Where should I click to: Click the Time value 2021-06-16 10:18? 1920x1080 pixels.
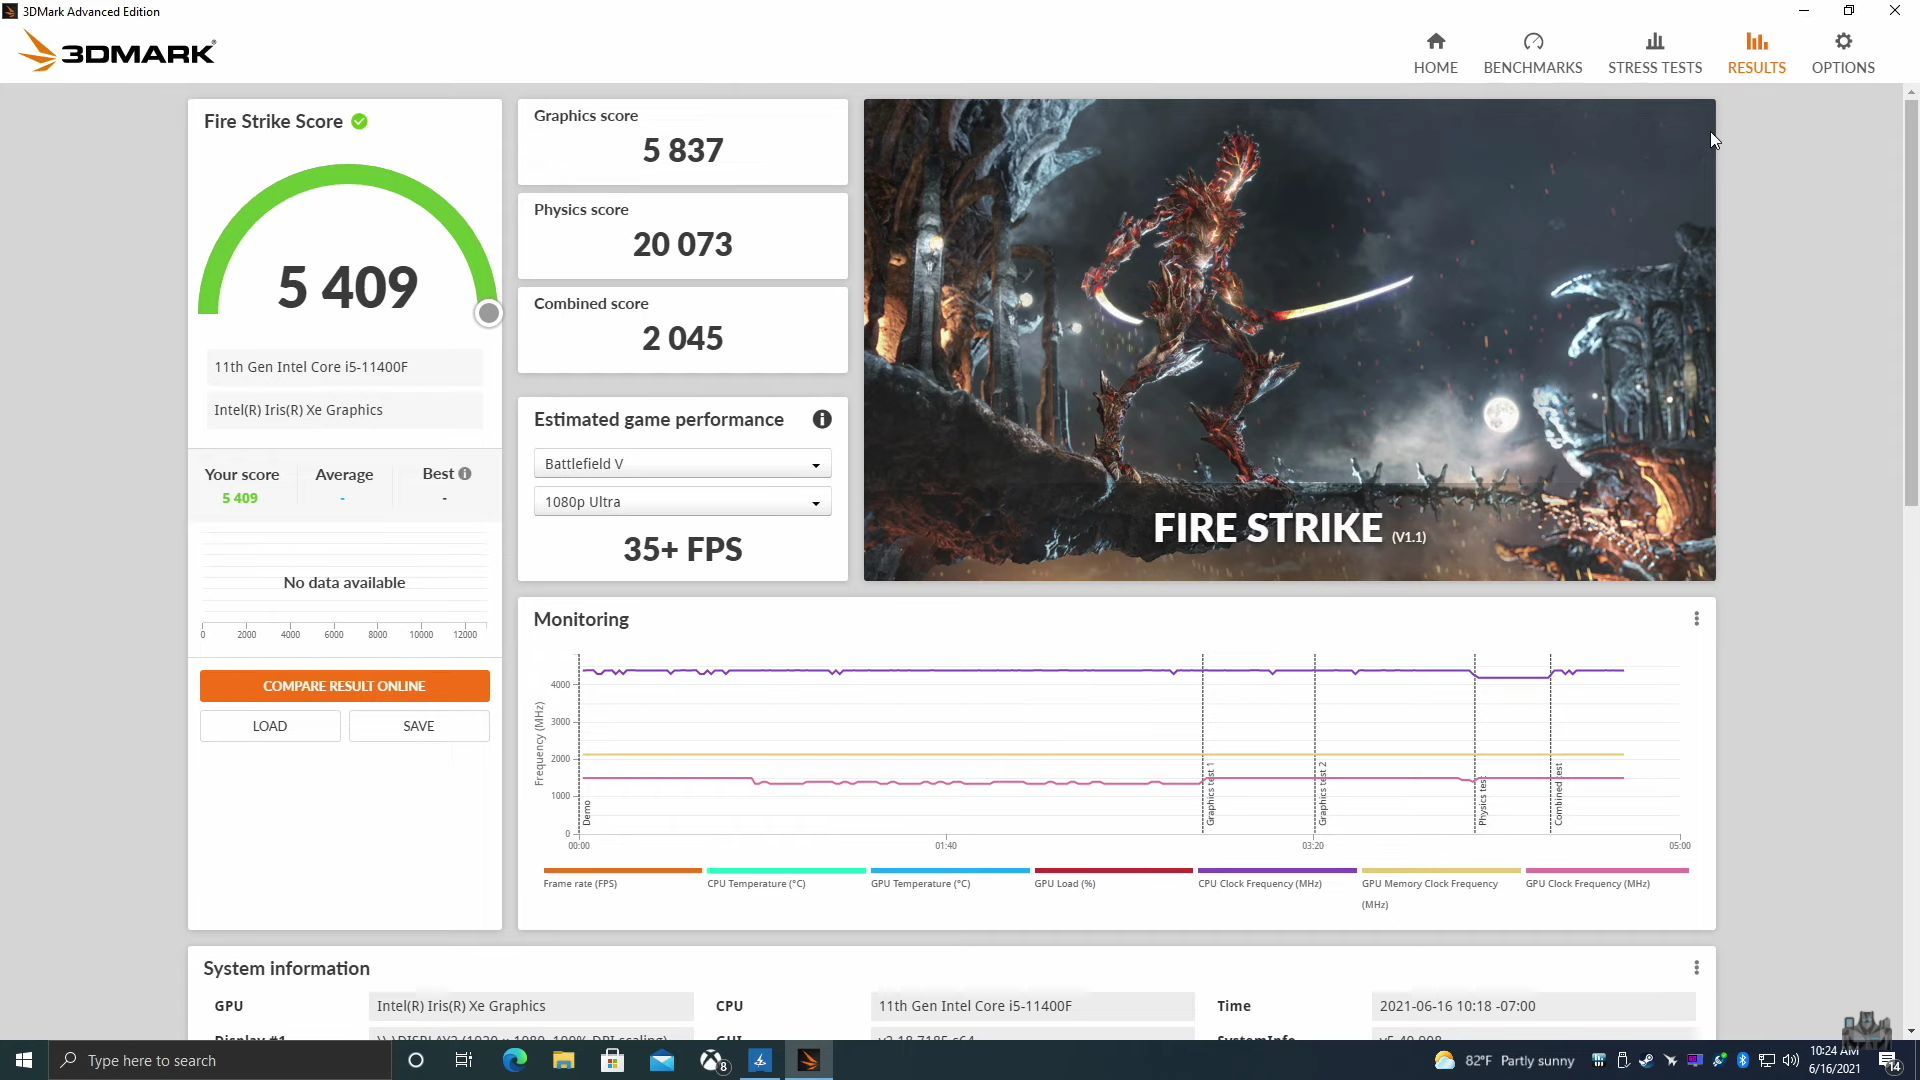tap(1533, 1006)
